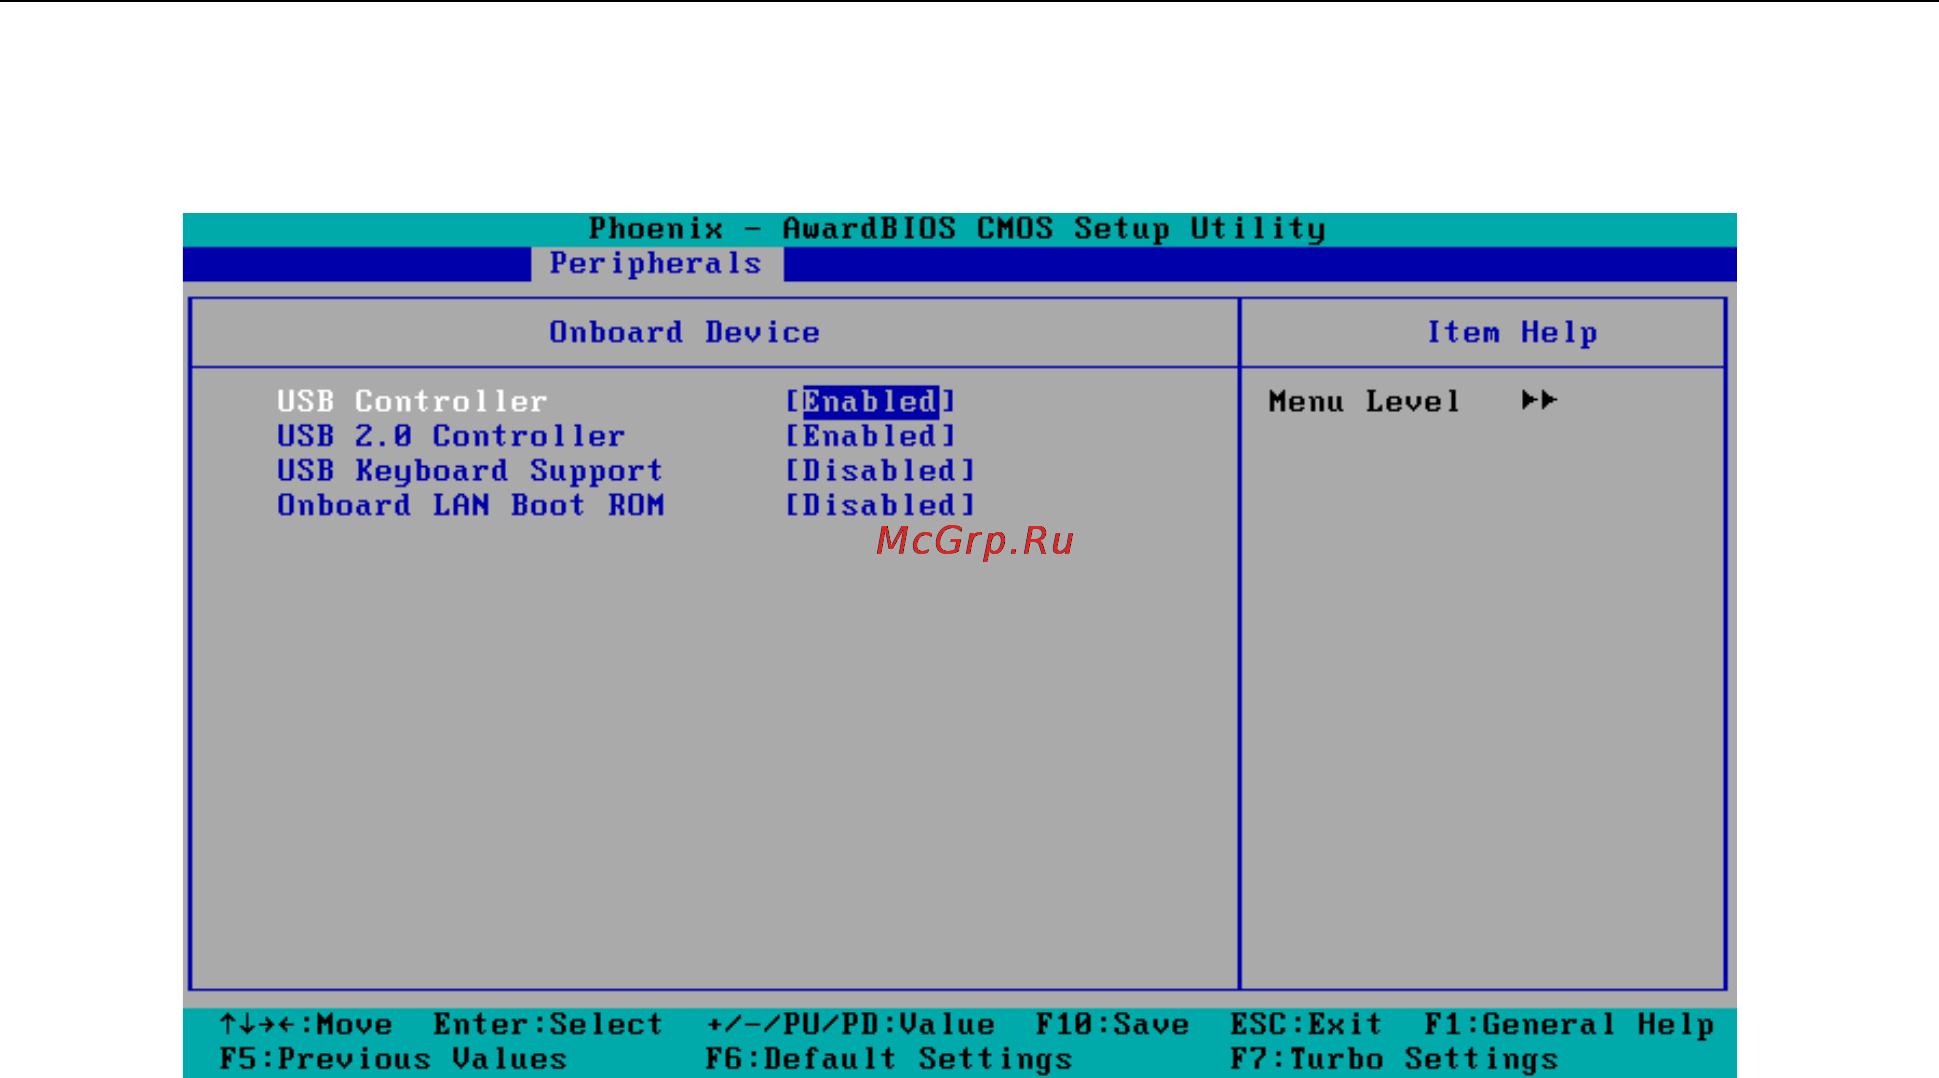Click the F1:General Help hint
1939x1078 pixels.
click(x=1569, y=1024)
